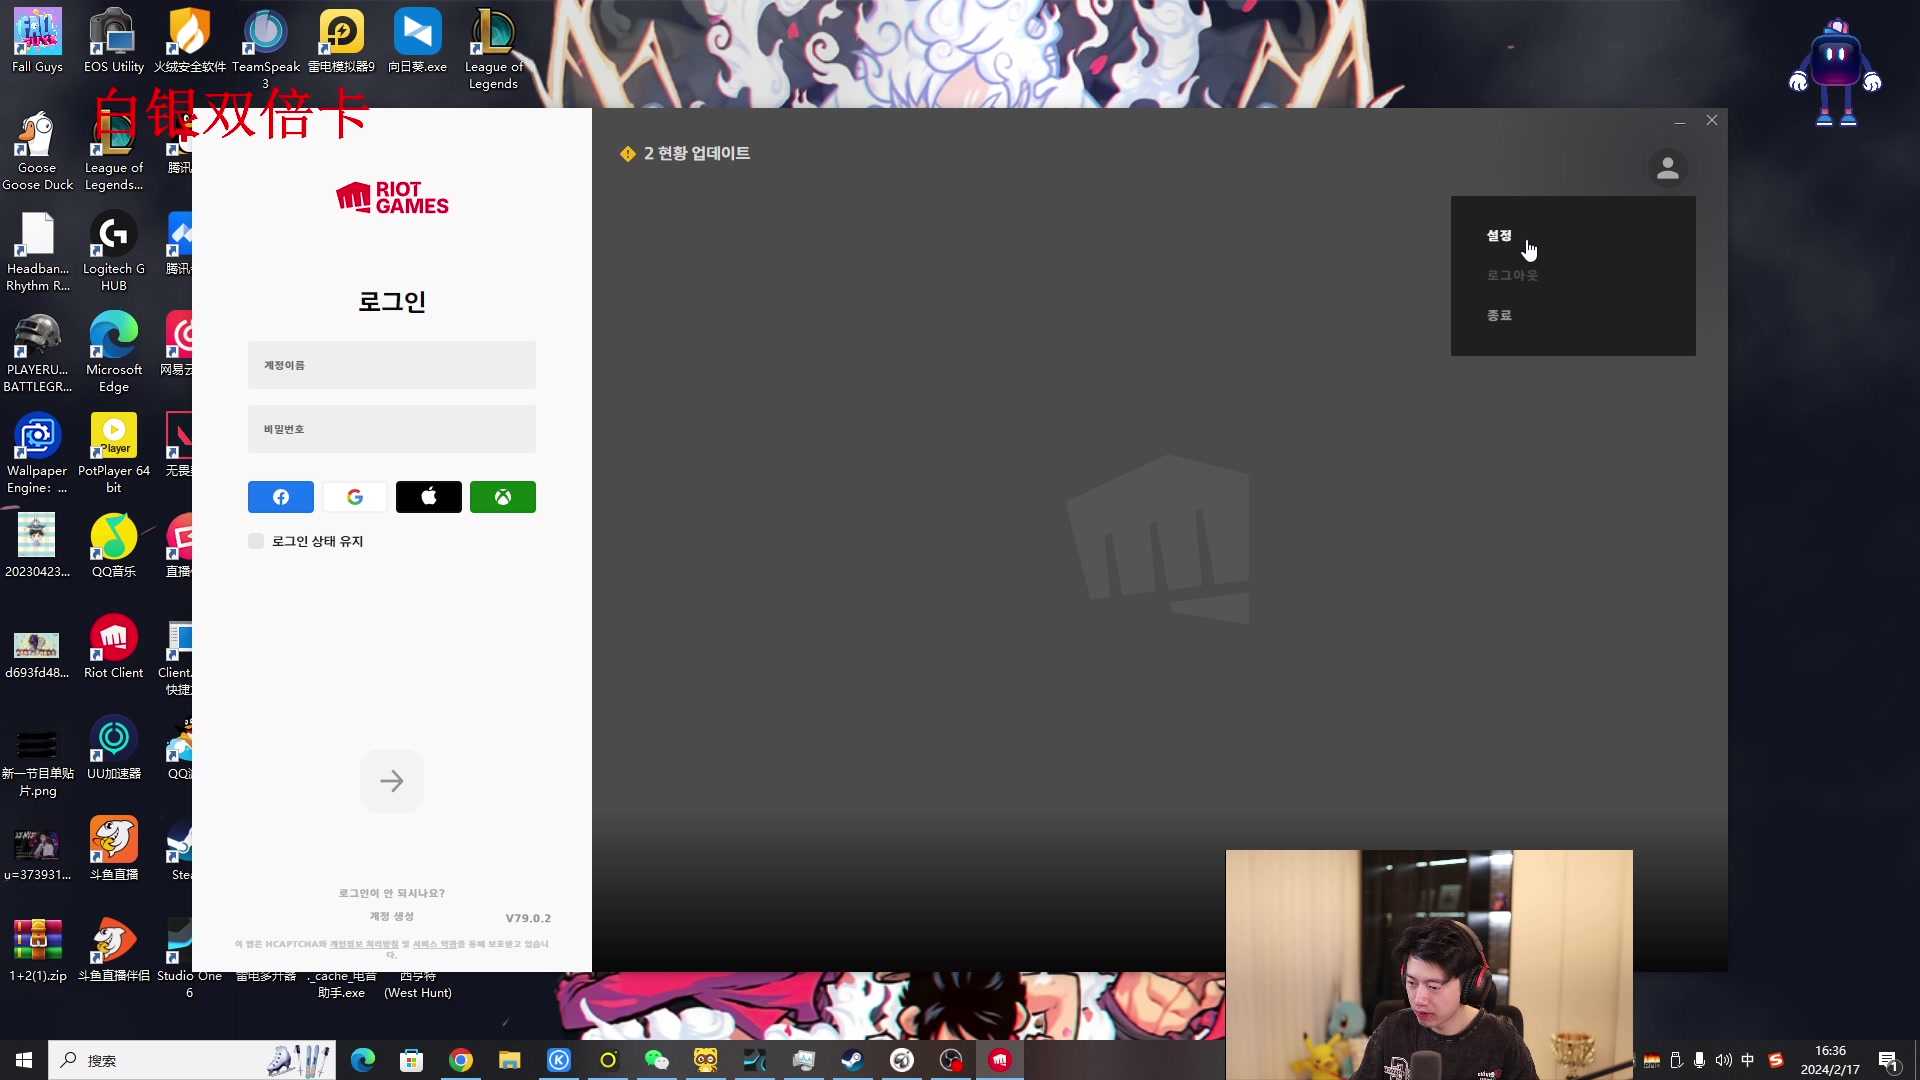Screen dimensions: 1920x1080
Task: Open the 로그인이 안 되시나요? help link
Action: (x=392, y=893)
